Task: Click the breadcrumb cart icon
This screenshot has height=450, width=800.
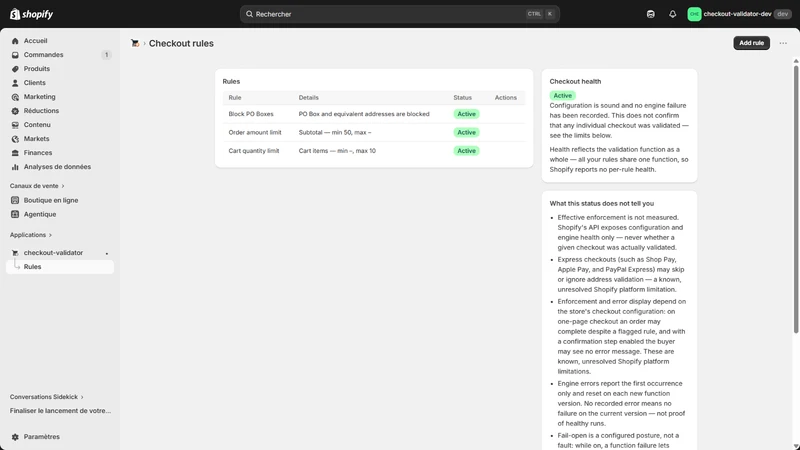Action: click(135, 43)
